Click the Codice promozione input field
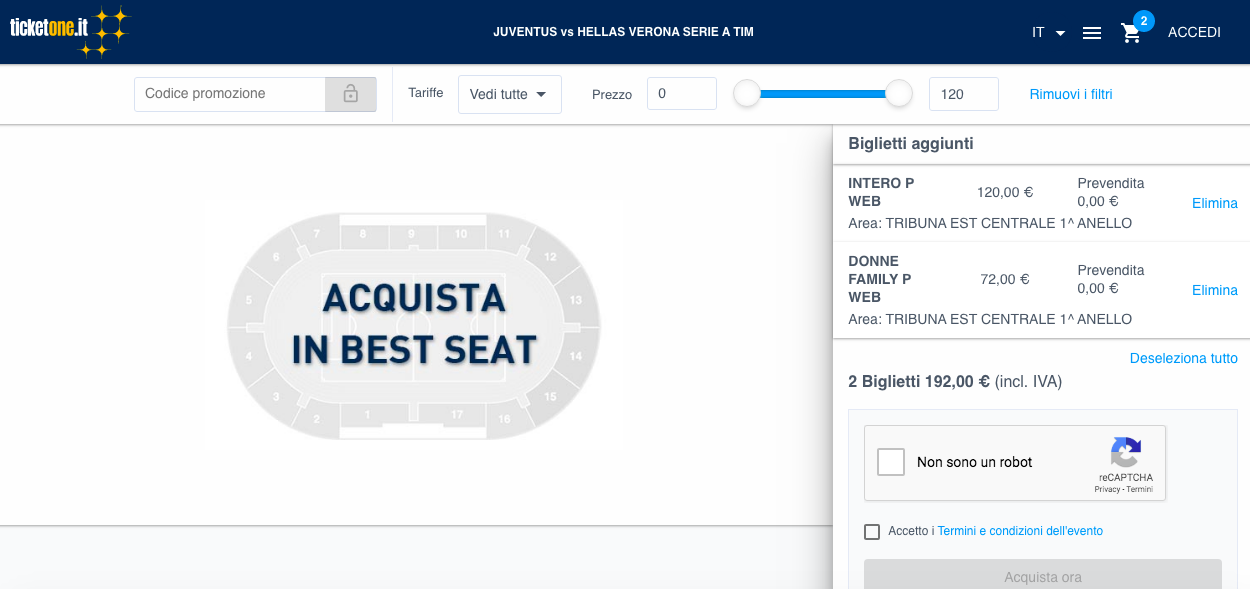 tap(230, 94)
